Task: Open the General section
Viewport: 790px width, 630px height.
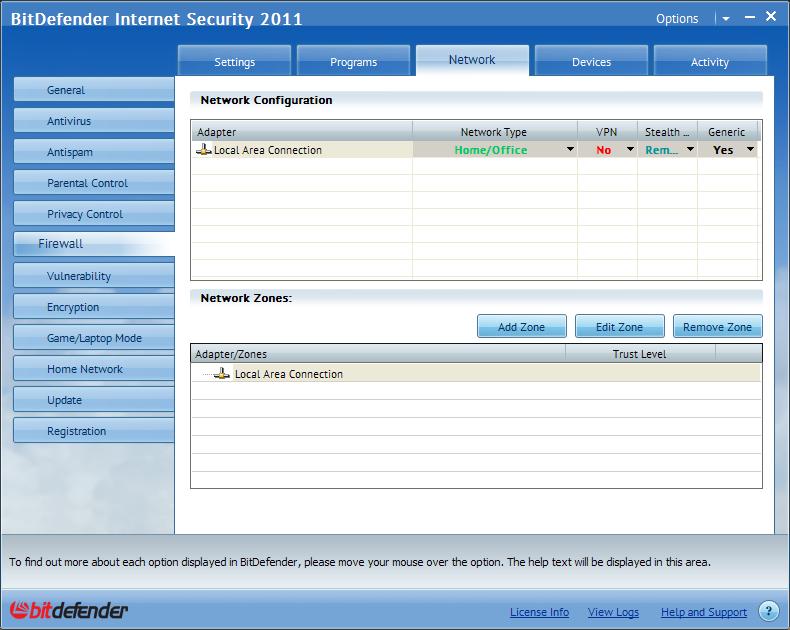Action: pos(94,90)
